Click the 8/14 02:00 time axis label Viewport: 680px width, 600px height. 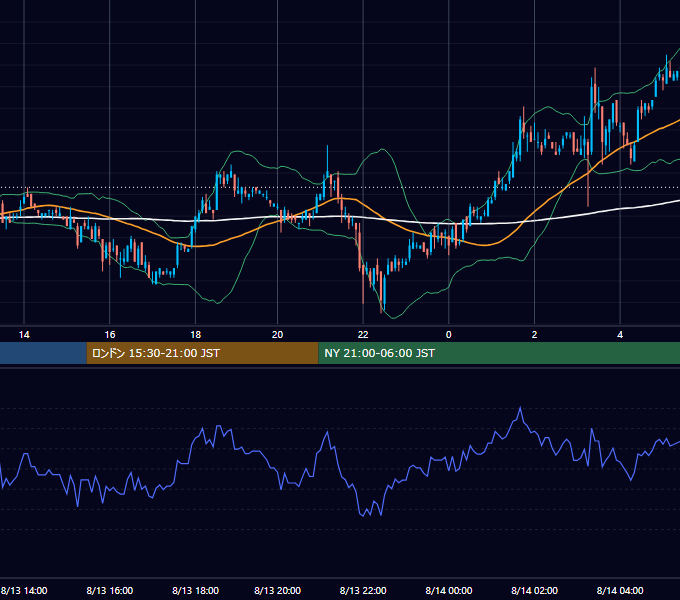pos(534,590)
